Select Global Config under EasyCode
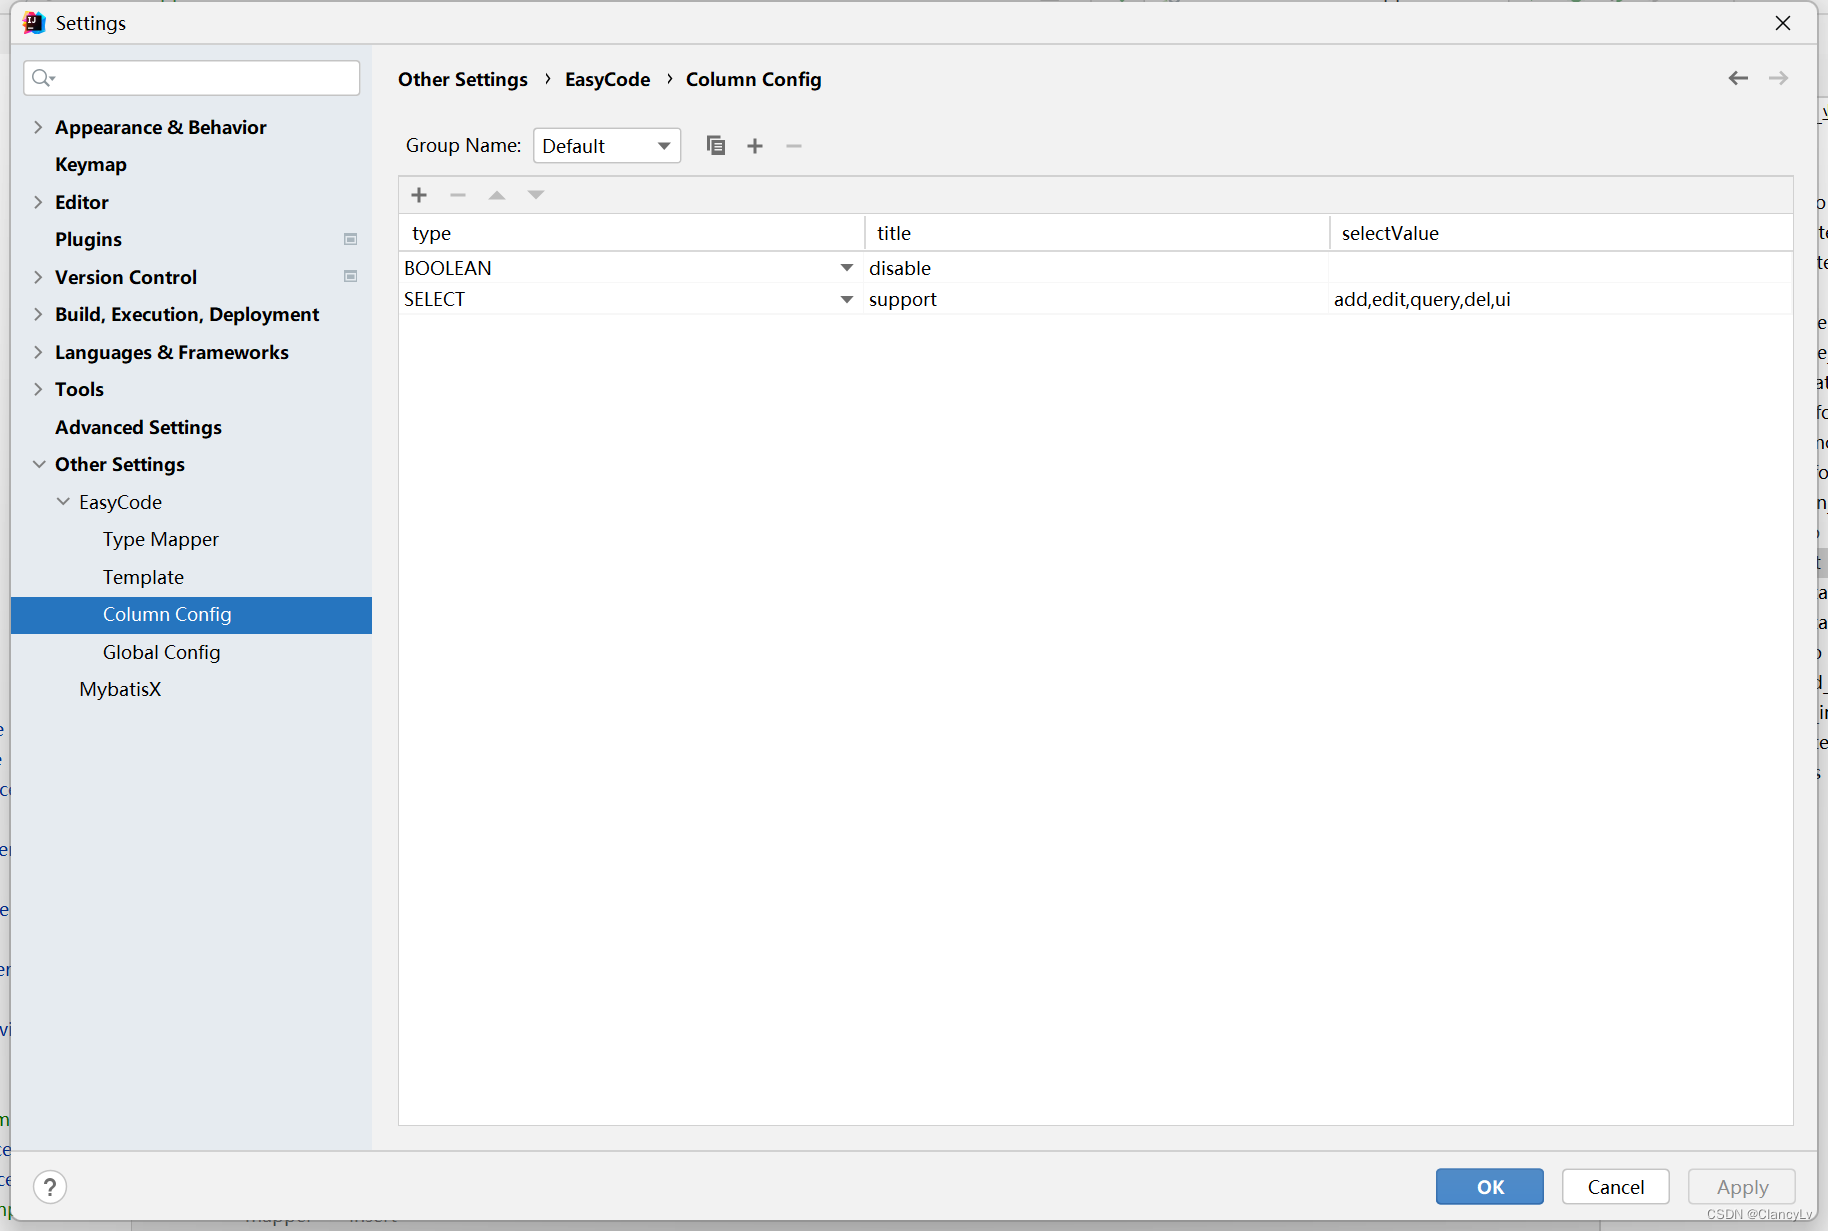This screenshot has width=1828, height=1231. 161,652
